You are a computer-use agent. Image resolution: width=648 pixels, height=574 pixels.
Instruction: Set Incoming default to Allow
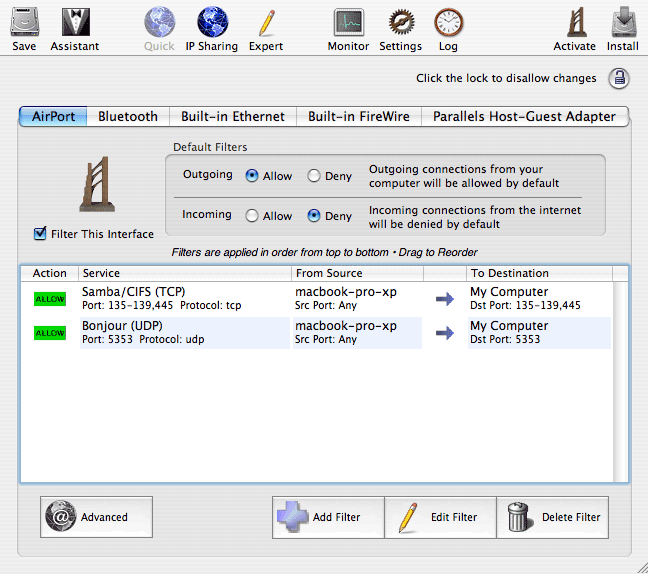point(252,216)
